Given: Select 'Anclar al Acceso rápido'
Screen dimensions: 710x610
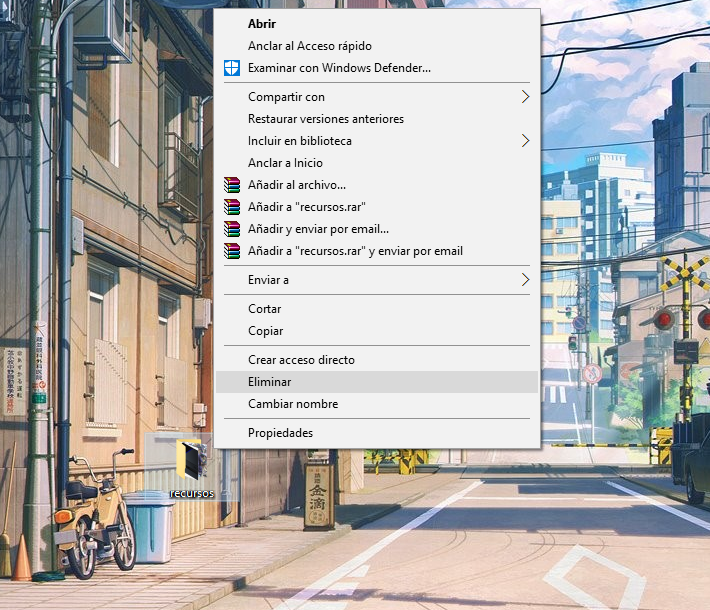Looking at the screenshot, I should point(377,46).
